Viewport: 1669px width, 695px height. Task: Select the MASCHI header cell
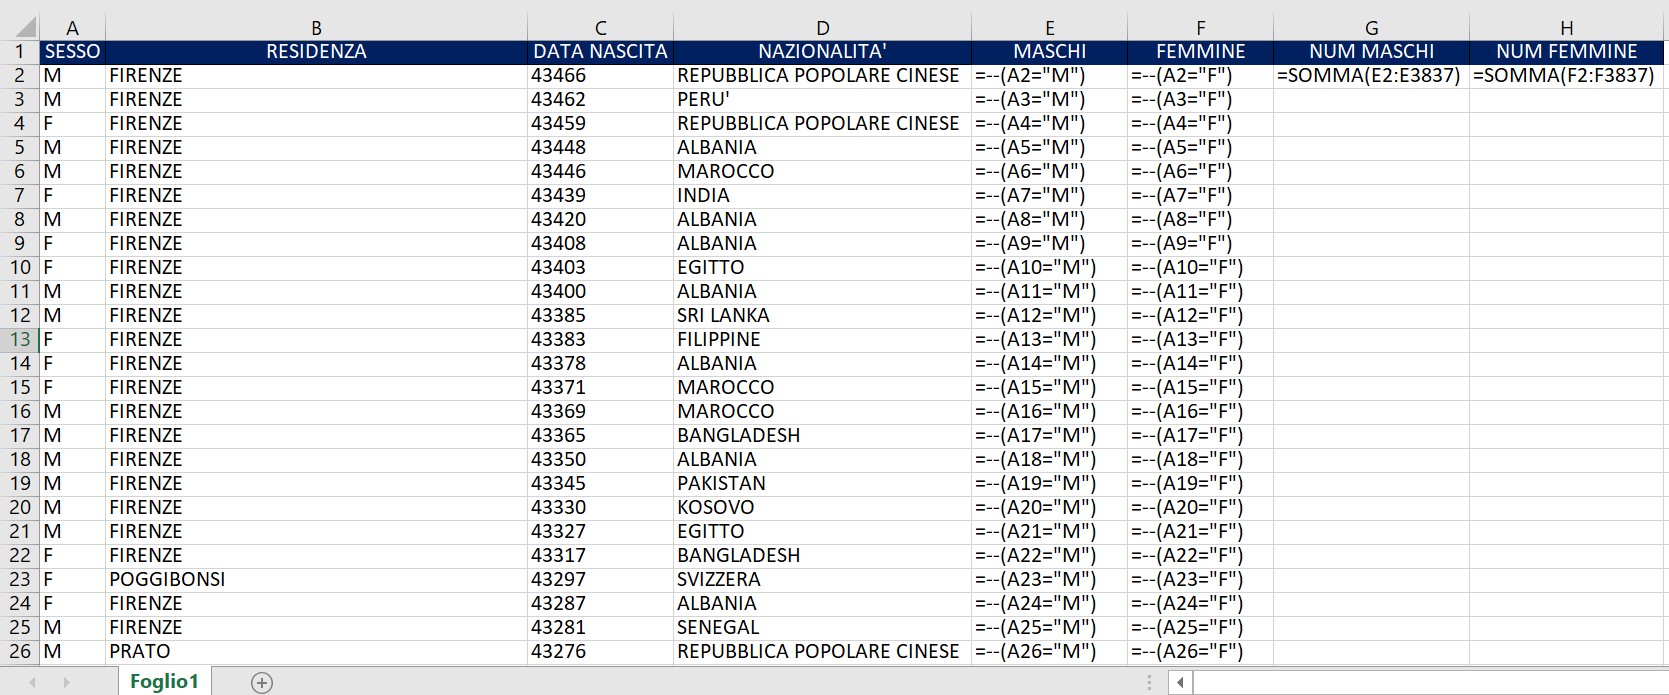[1049, 52]
